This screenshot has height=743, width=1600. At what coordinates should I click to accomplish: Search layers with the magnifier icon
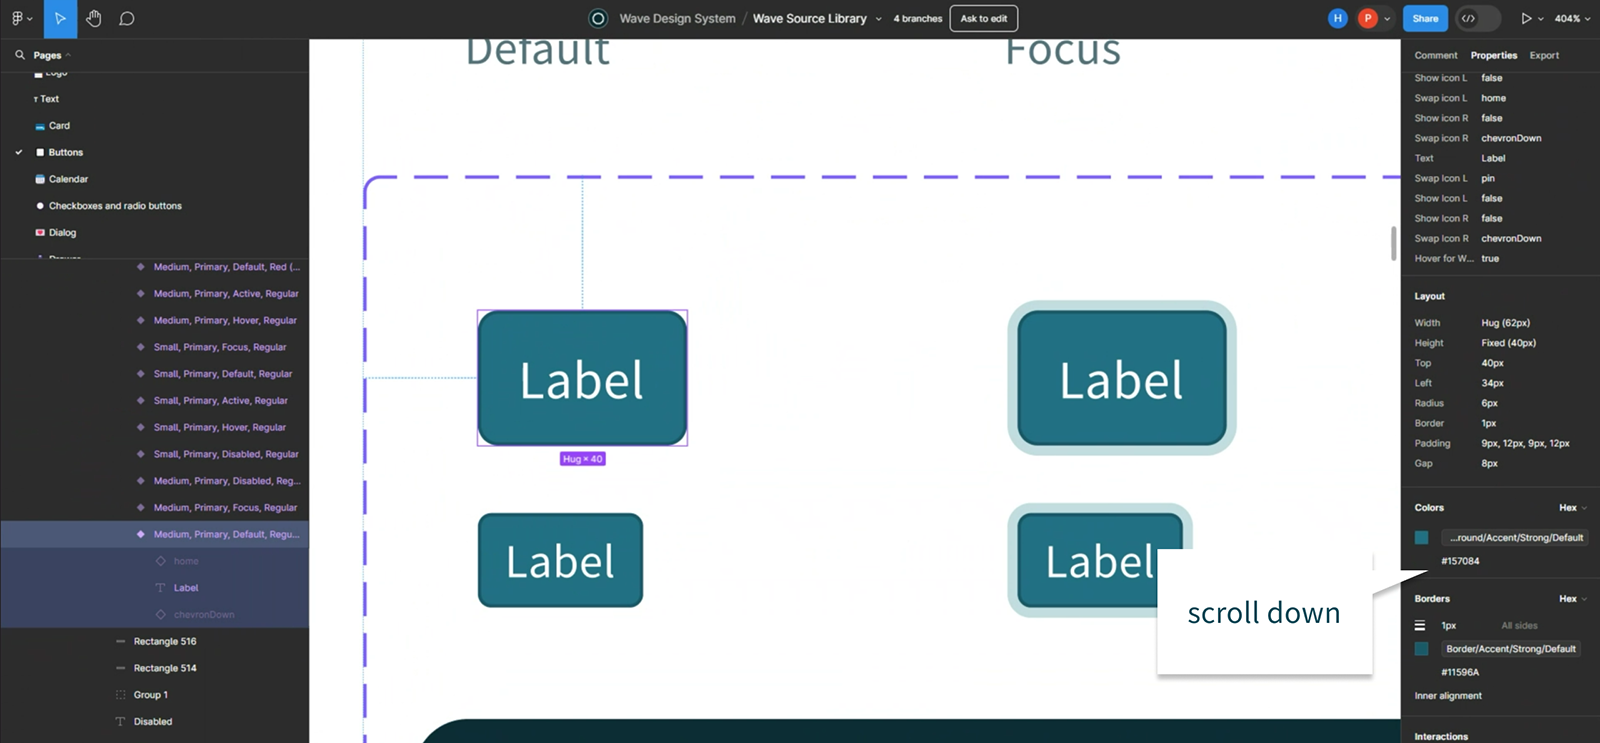pyautogui.click(x=20, y=55)
